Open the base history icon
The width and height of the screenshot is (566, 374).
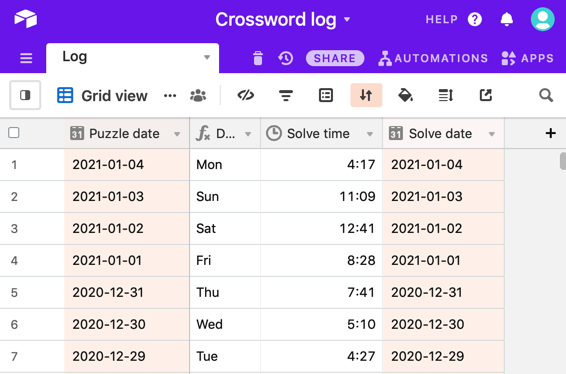286,58
